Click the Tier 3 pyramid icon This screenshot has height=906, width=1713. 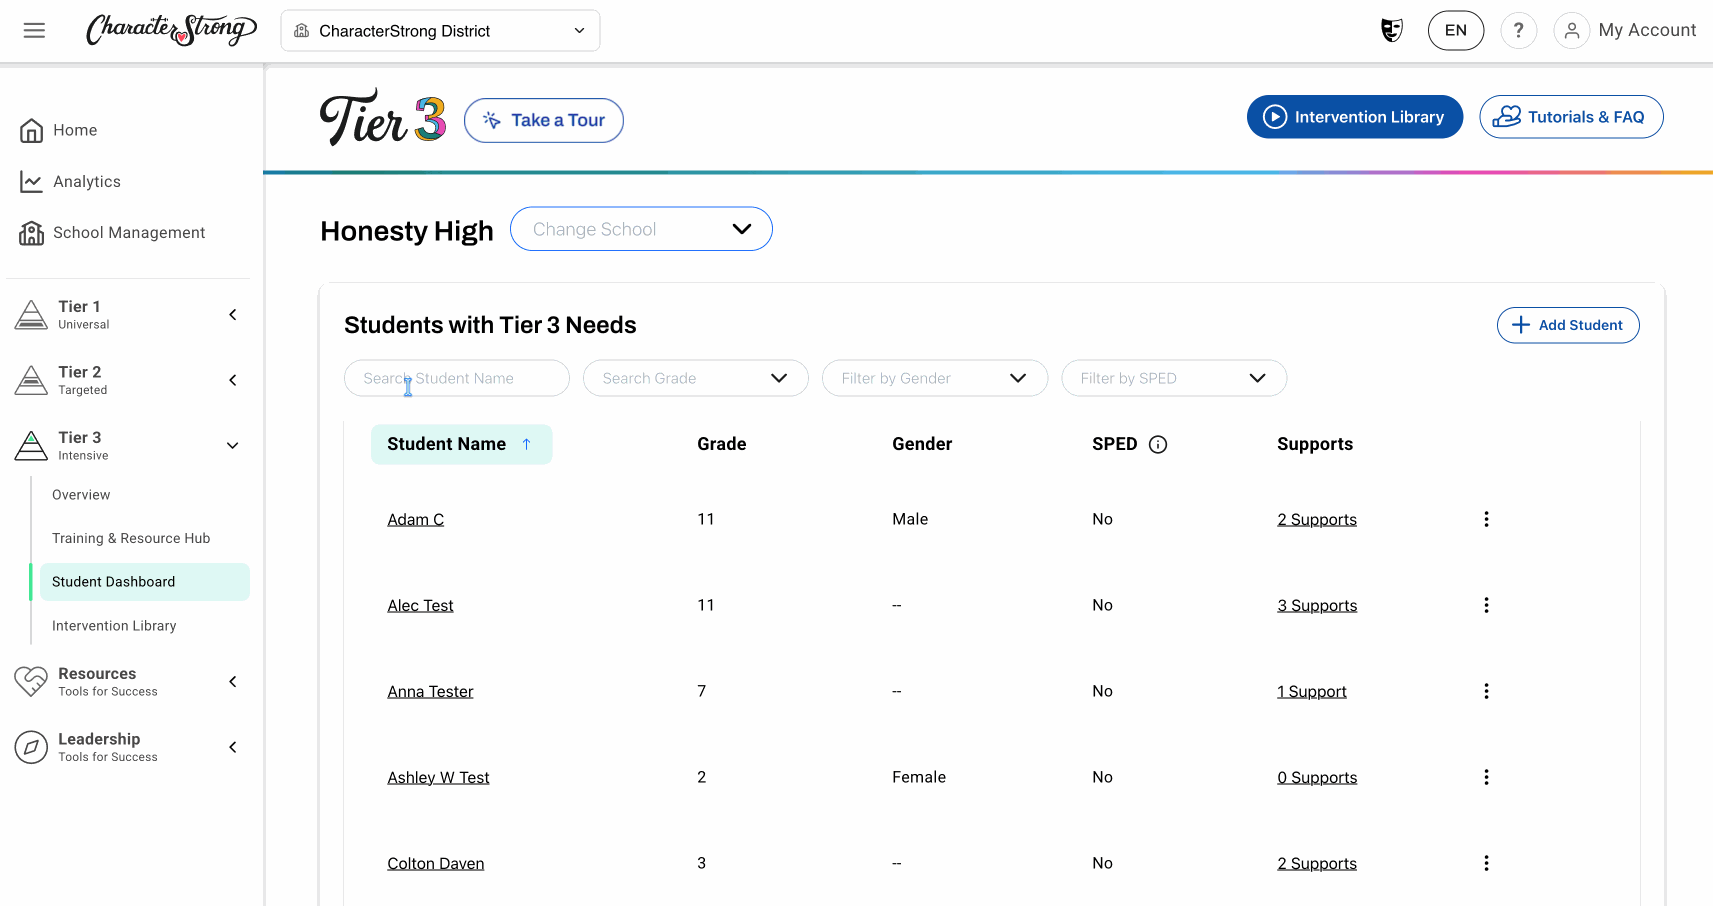click(31, 445)
